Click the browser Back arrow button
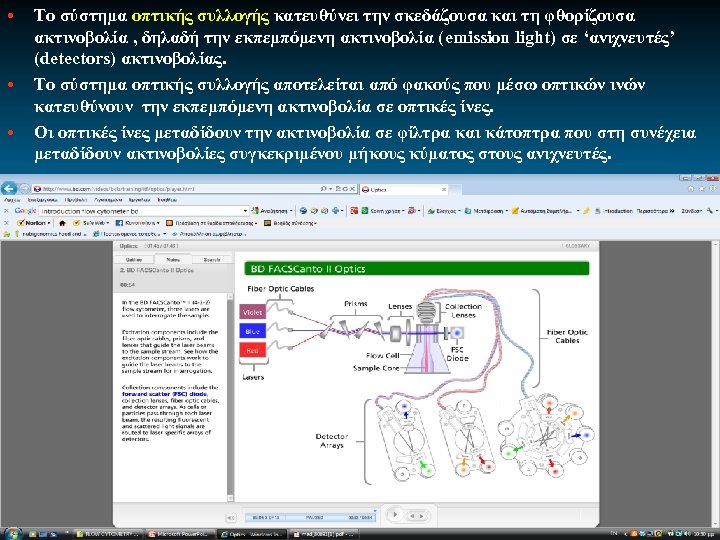The image size is (720, 540). [9, 188]
